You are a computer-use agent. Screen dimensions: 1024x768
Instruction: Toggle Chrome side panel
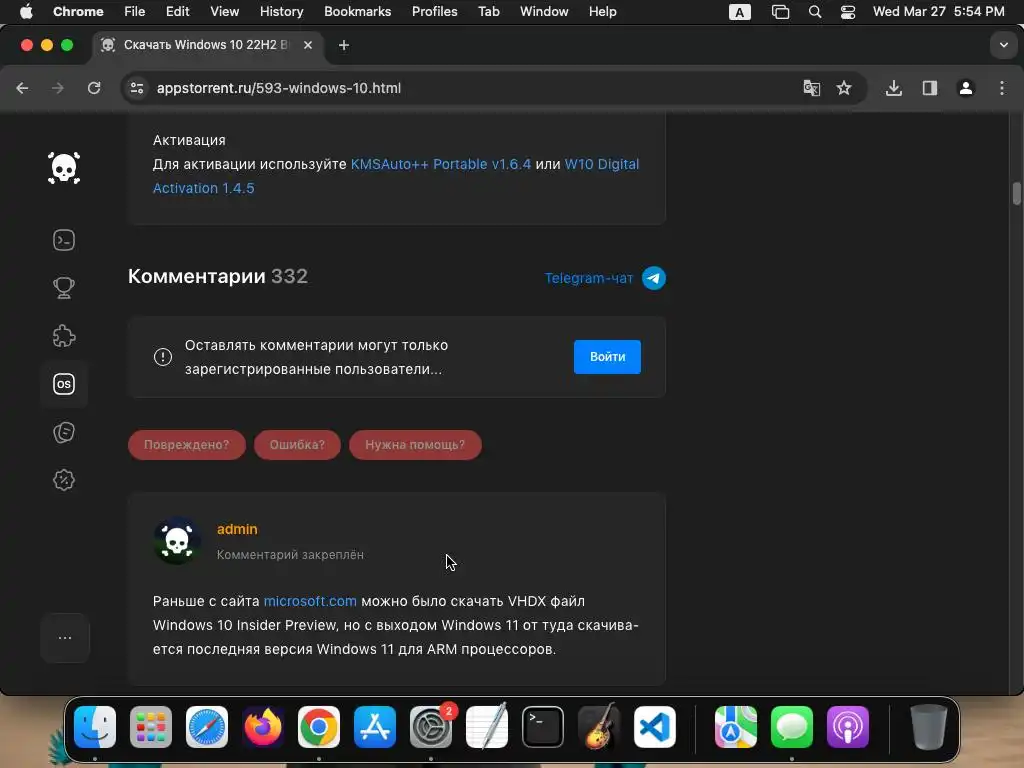pos(930,88)
